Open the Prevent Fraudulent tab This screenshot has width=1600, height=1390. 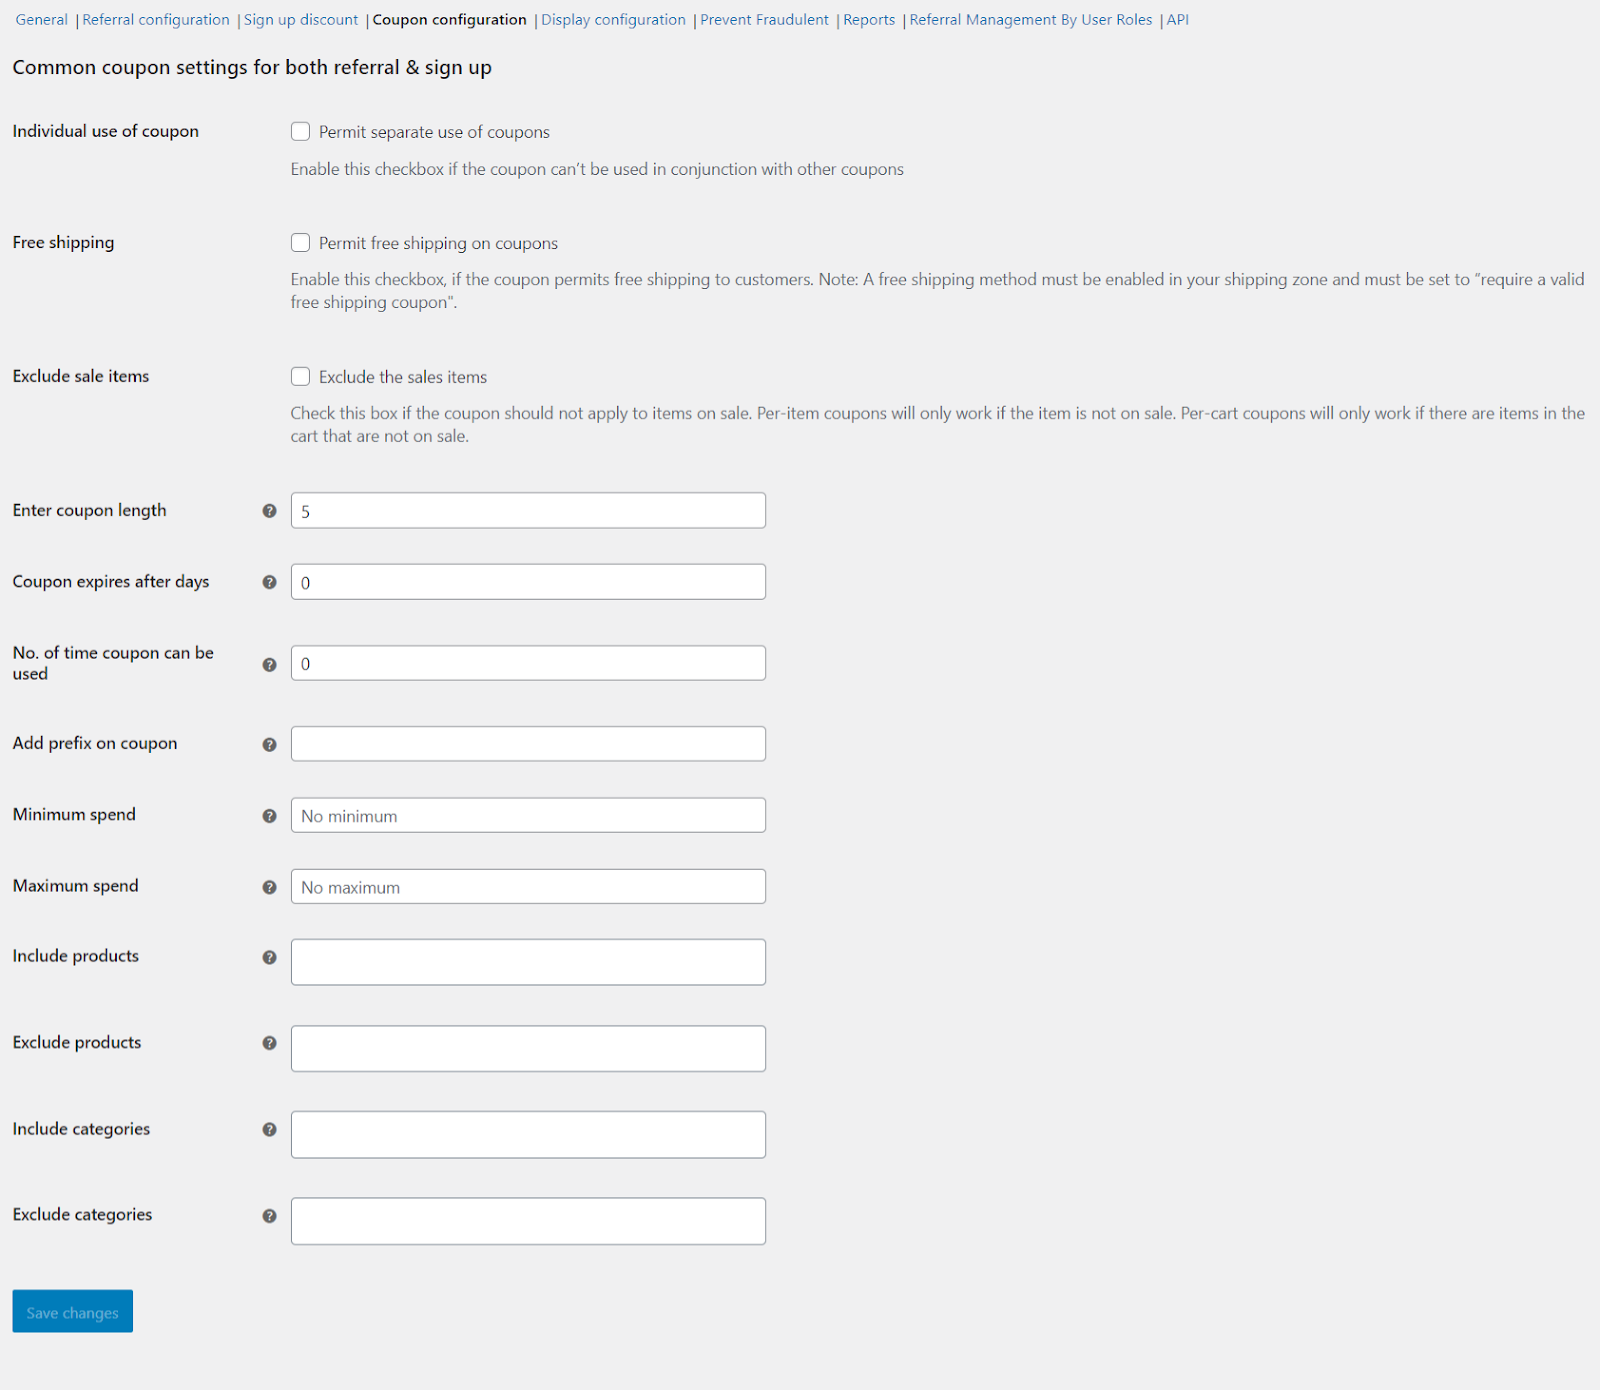point(764,20)
